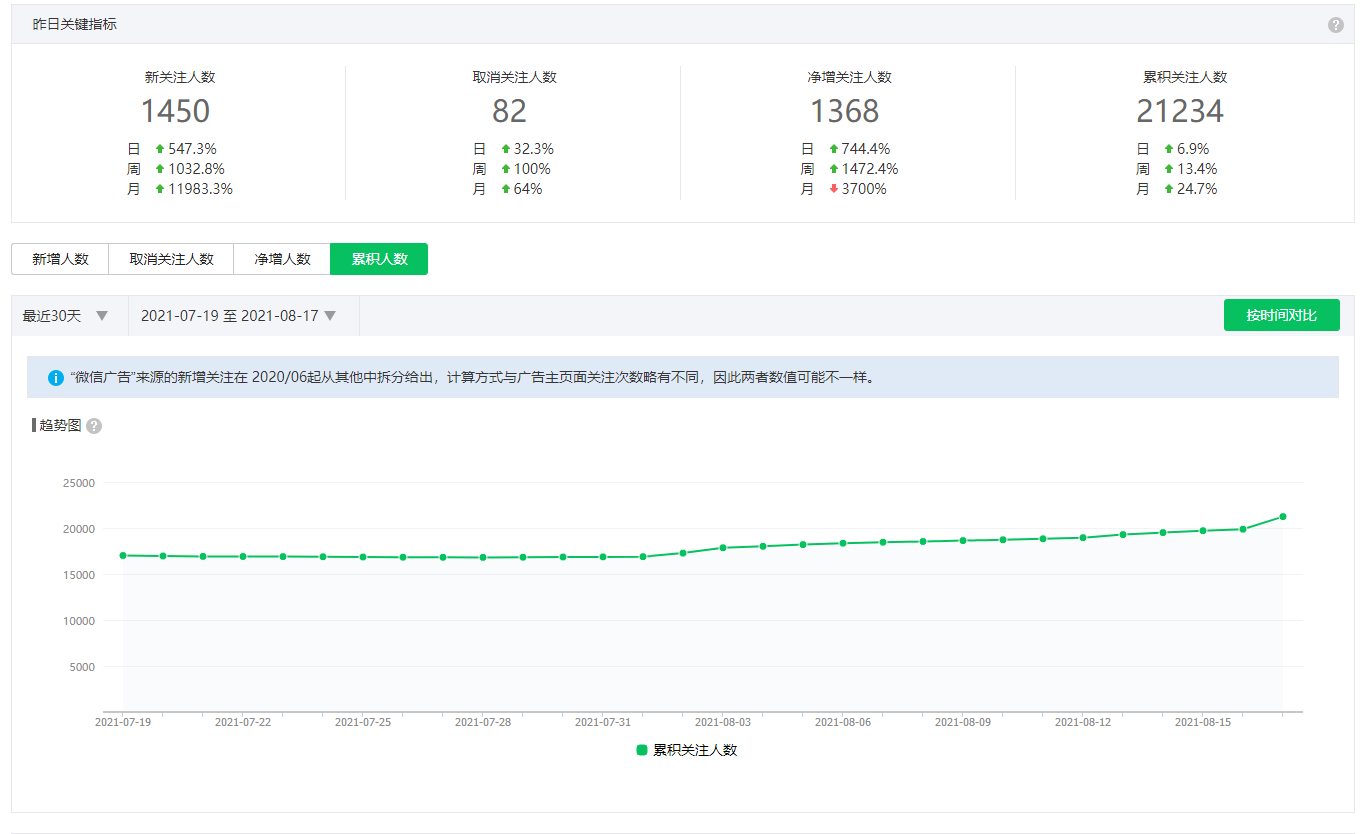Screen dimensions: 1362x834
Task: Click green up arrow beside 744.4%
Action: (x=834, y=149)
